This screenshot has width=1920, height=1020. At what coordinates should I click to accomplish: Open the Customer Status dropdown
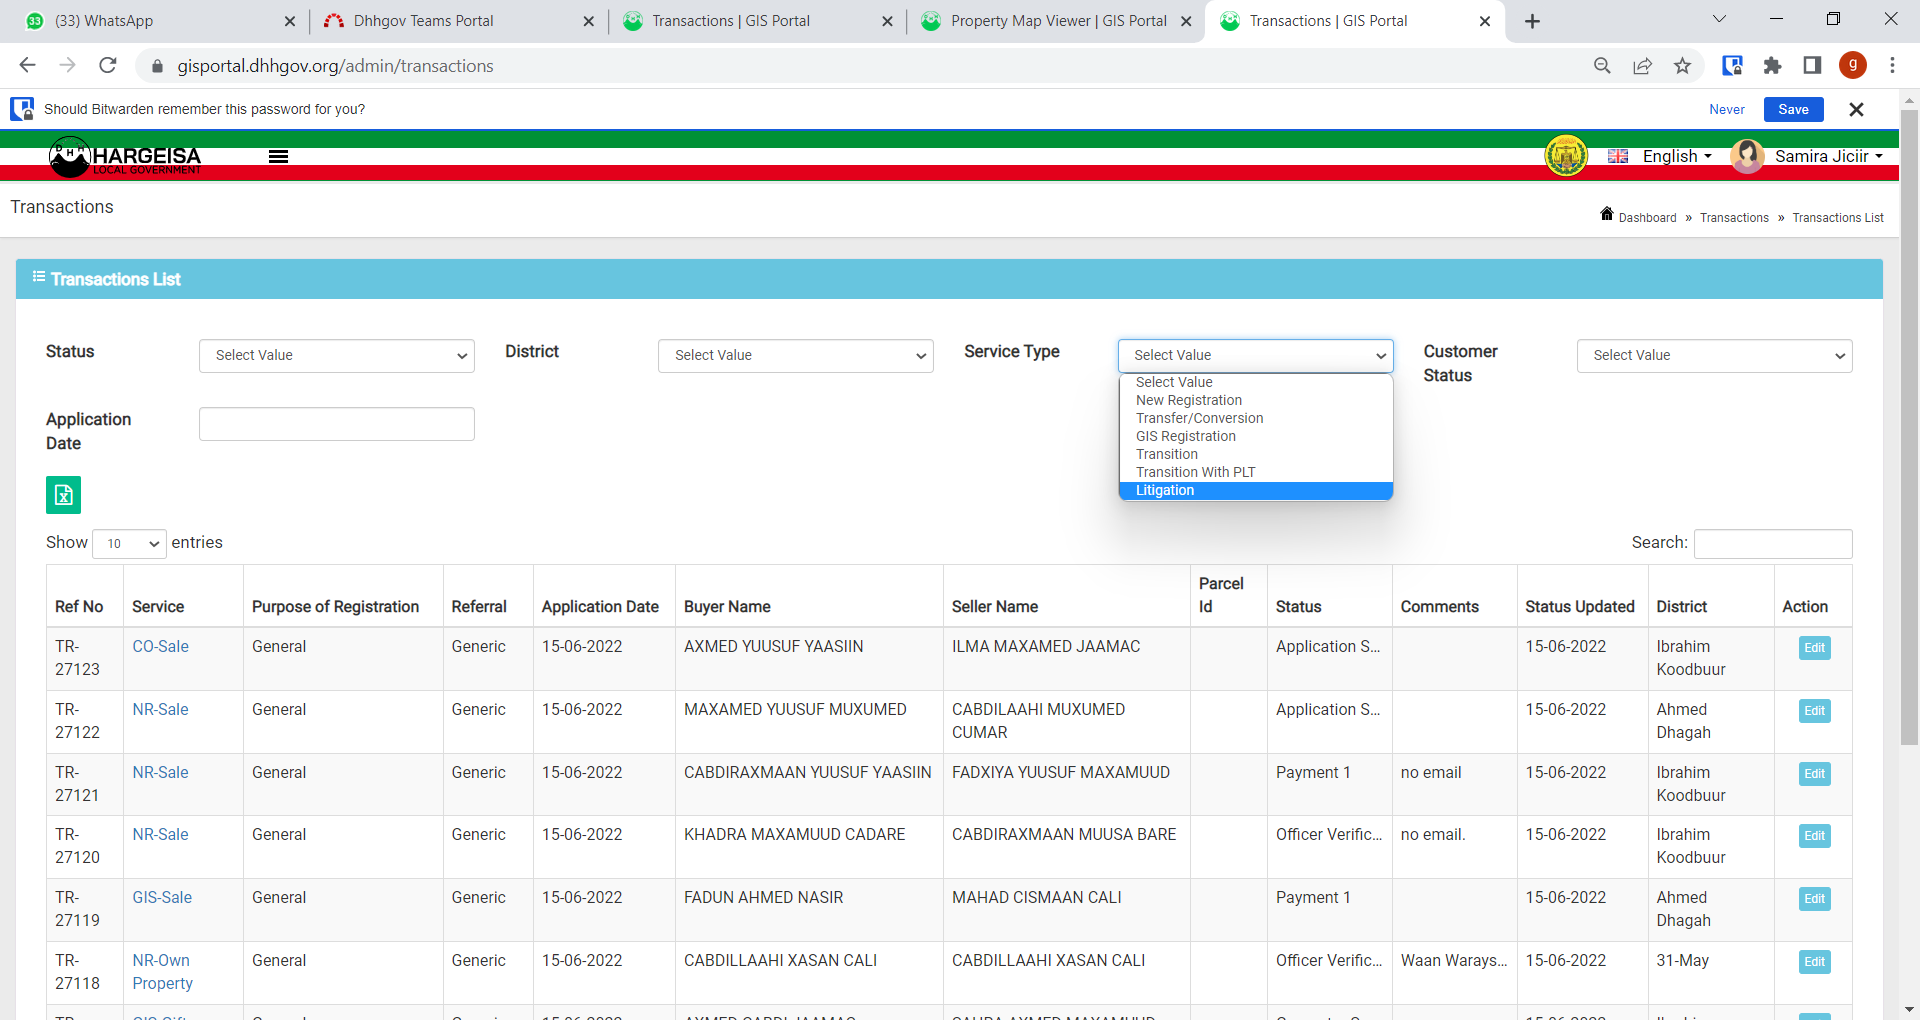pyautogui.click(x=1714, y=356)
